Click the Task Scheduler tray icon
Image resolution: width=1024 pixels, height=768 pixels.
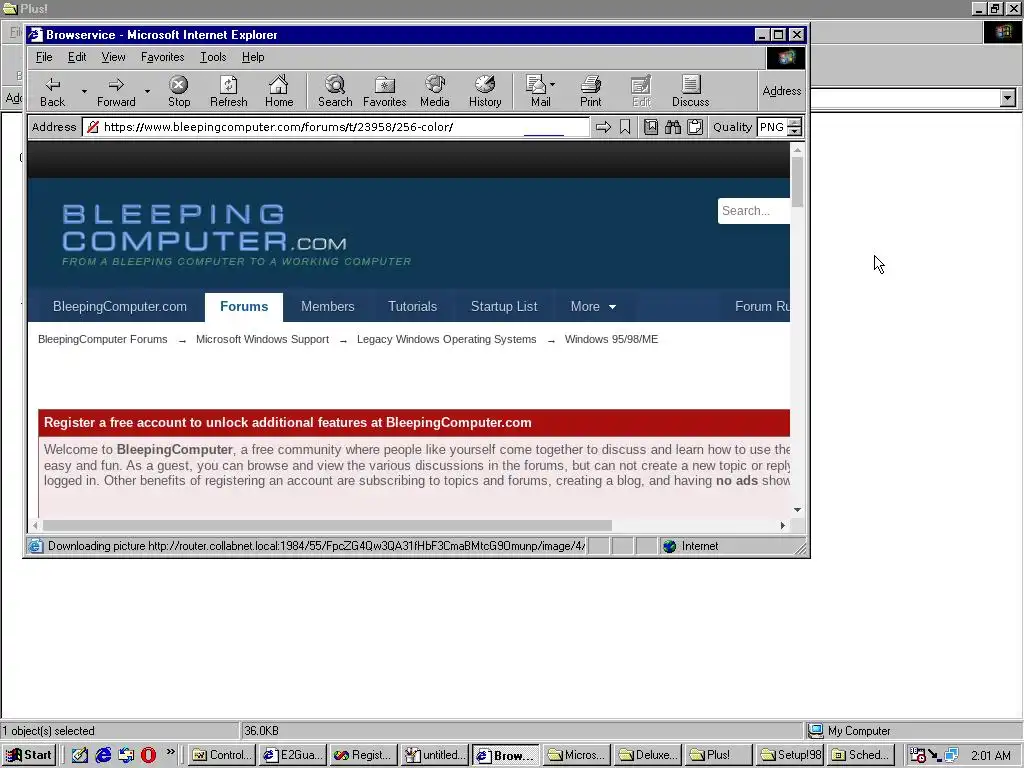point(918,755)
